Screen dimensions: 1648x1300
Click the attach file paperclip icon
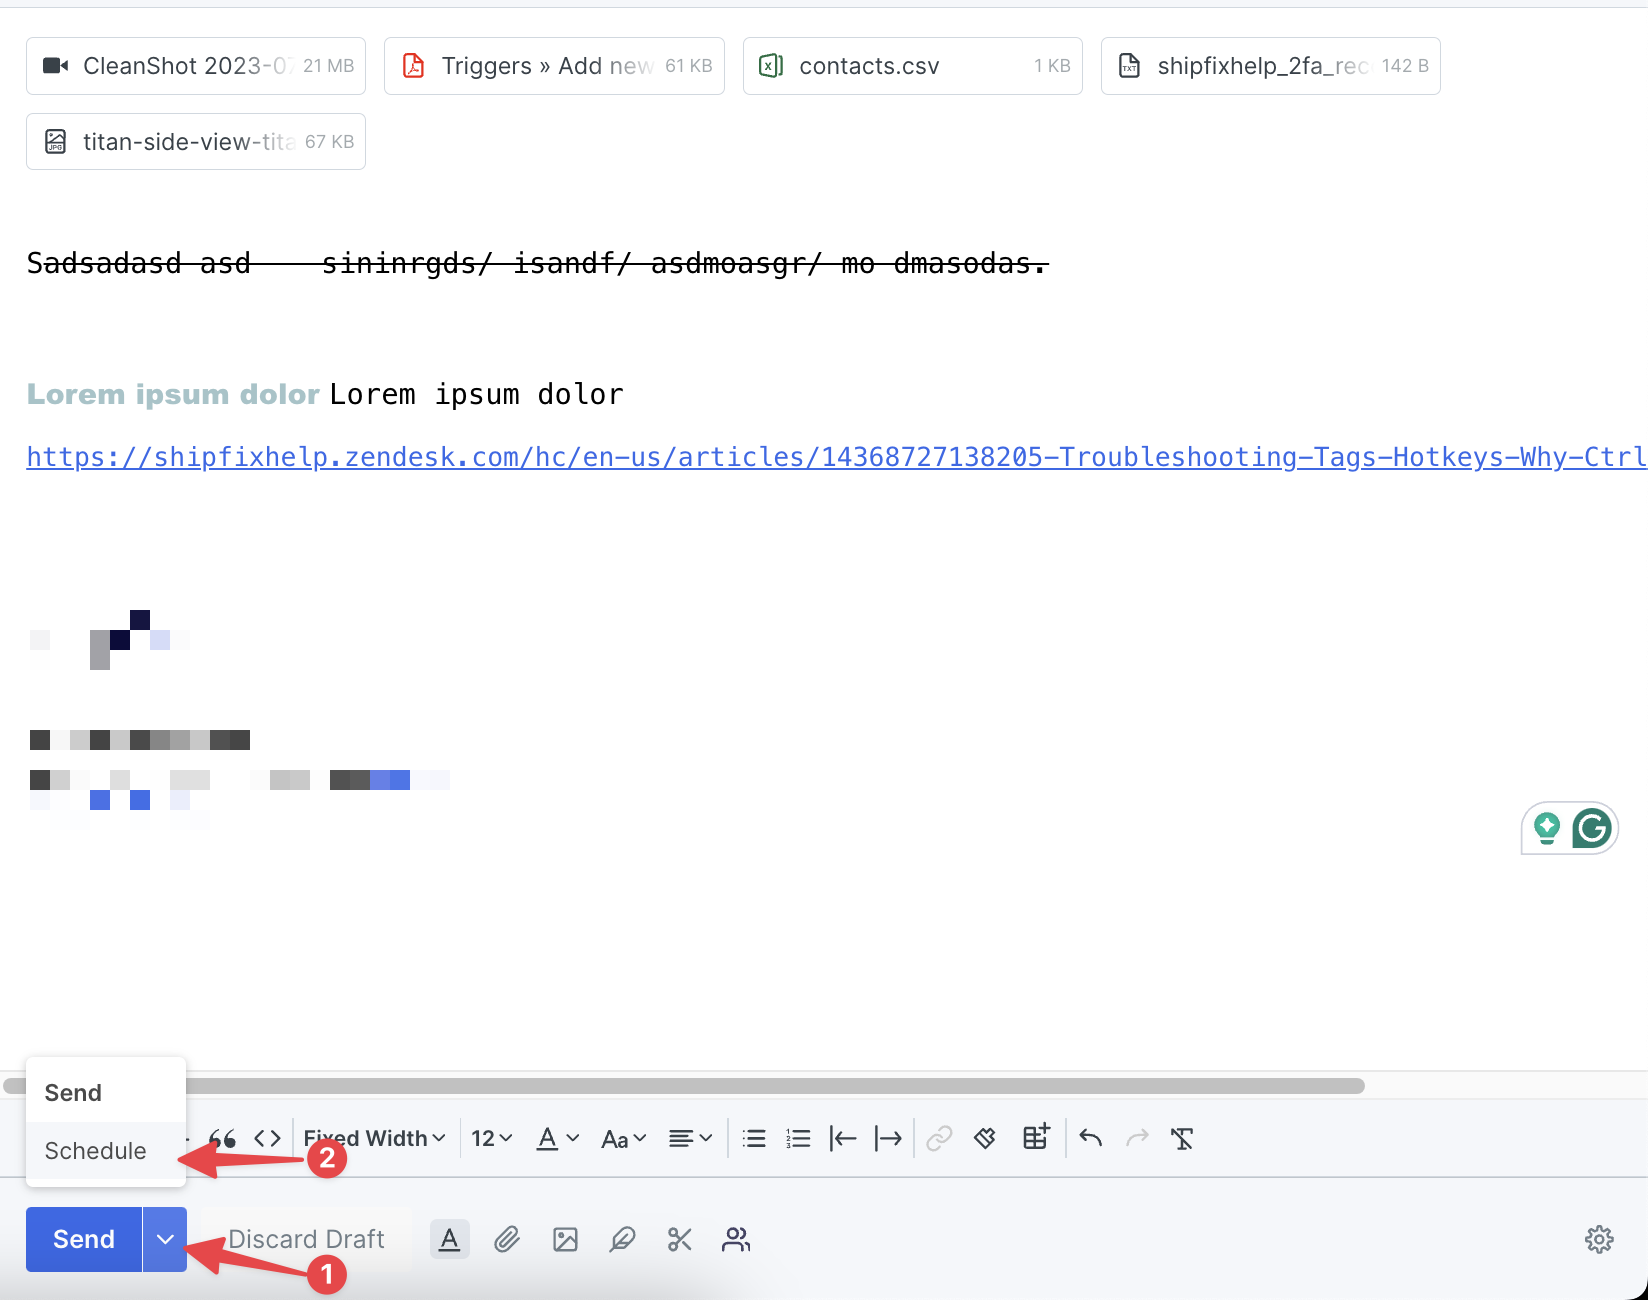(x=507, y=1240)
